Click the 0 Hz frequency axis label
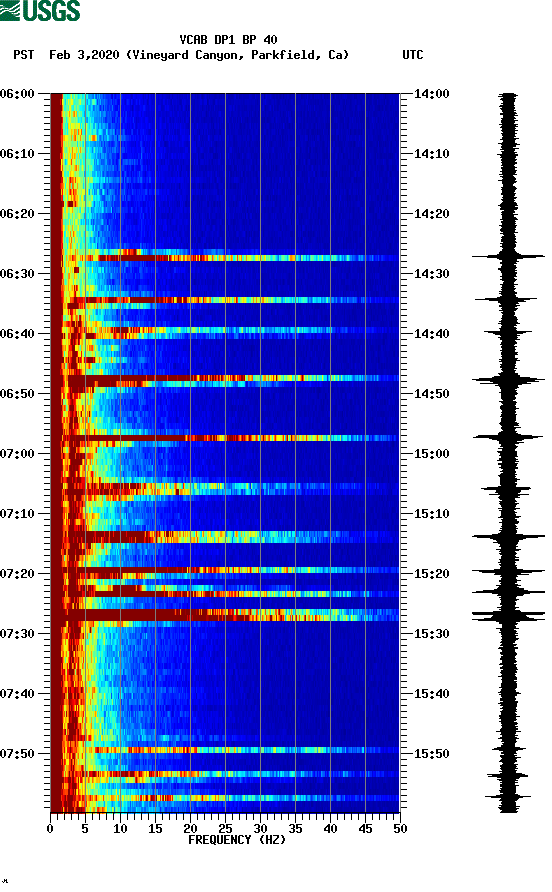The height and width of the screenshot is (892, 552). tap(50, 829)
